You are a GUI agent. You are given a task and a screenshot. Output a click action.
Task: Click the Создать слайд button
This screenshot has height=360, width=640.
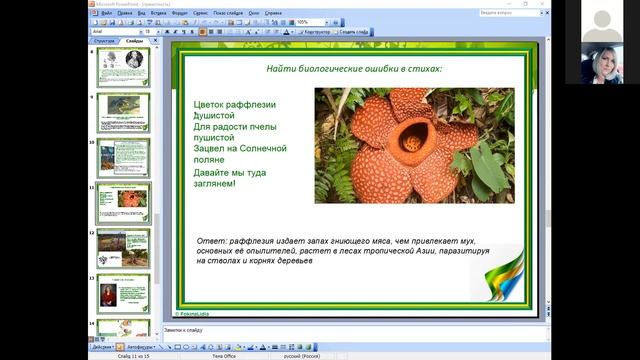click(351, 32)
